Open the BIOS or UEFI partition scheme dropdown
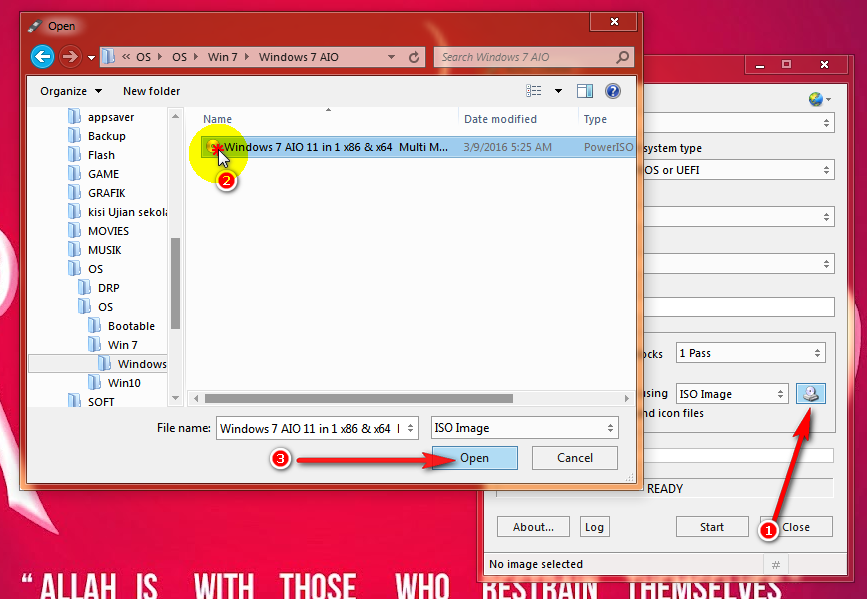This screenshot has height=599, width=867. coord(739,170)
